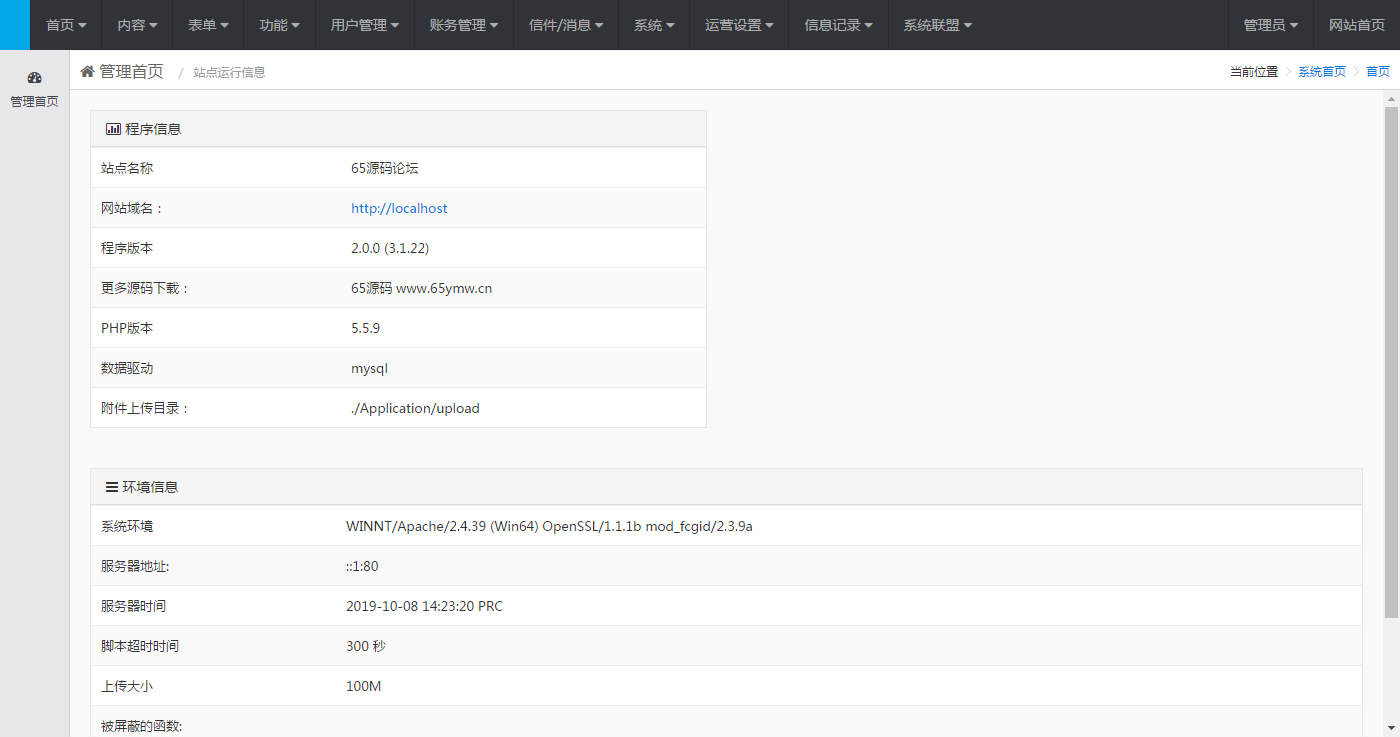Screen dimensions: 1400x737
Task: Open the http://localhost domain link
Action: pyautogui.click(x=399, y=208)
